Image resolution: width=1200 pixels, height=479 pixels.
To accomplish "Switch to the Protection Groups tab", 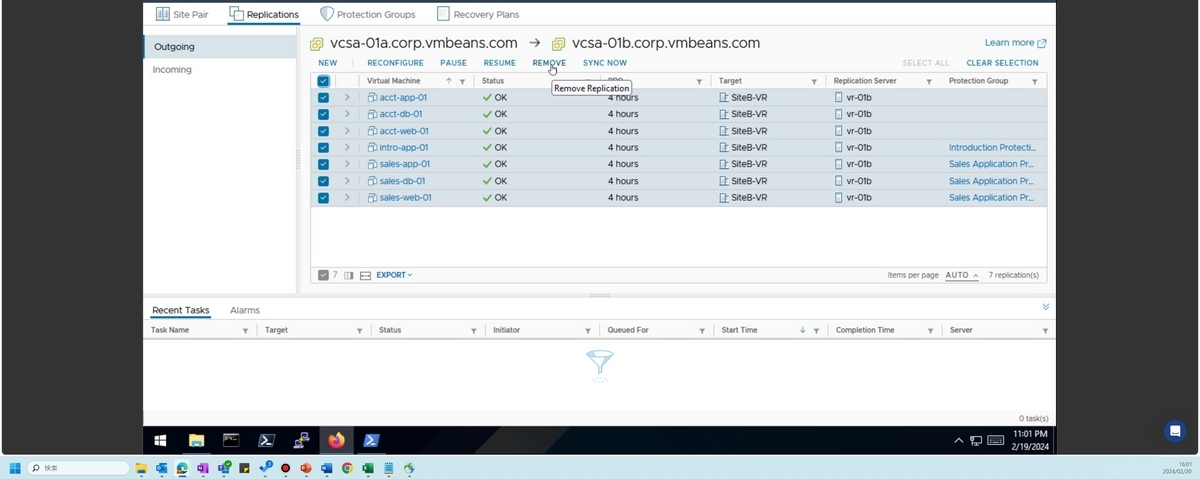I will (367, 15).
